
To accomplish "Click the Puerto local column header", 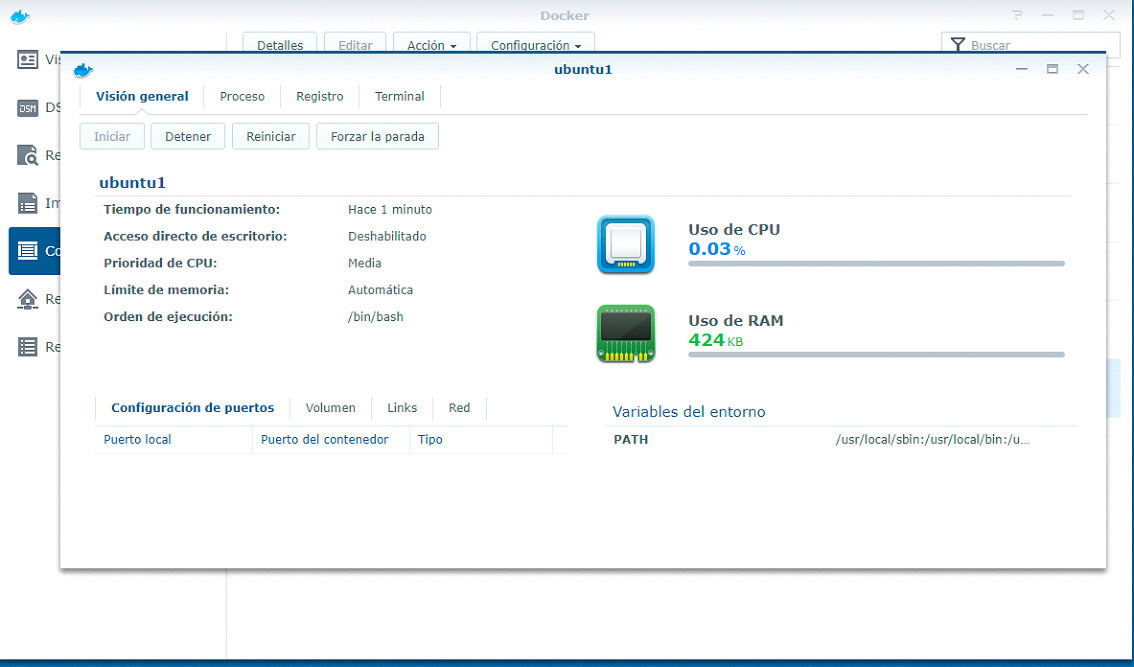I will coord(174,440).
